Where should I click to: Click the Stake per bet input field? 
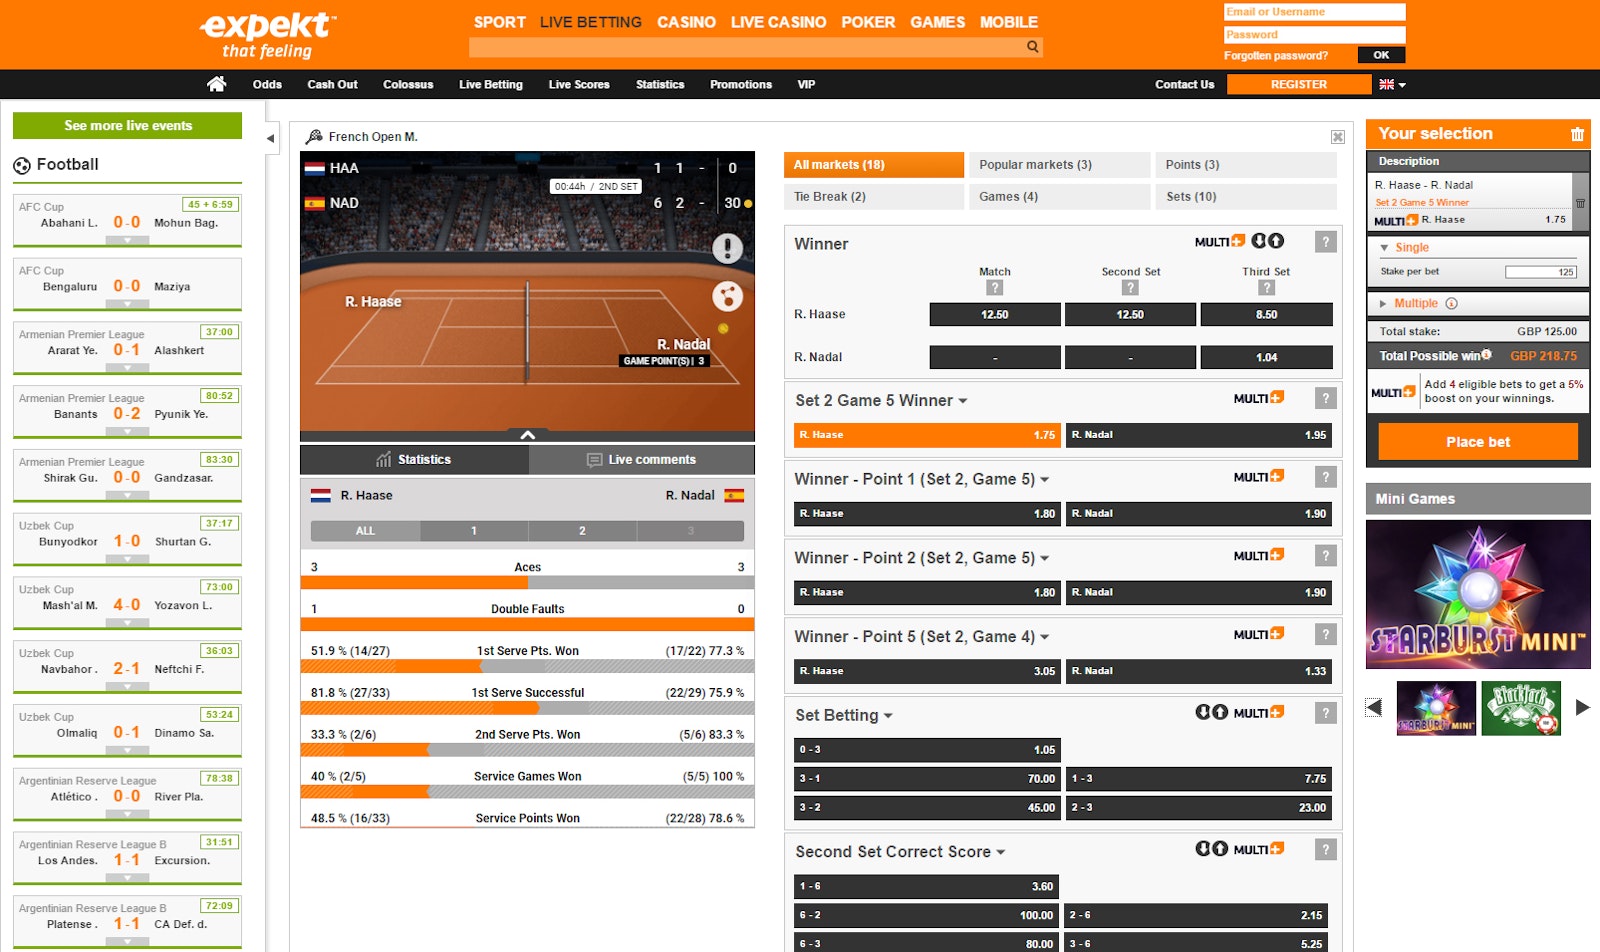coord(1540,272)
